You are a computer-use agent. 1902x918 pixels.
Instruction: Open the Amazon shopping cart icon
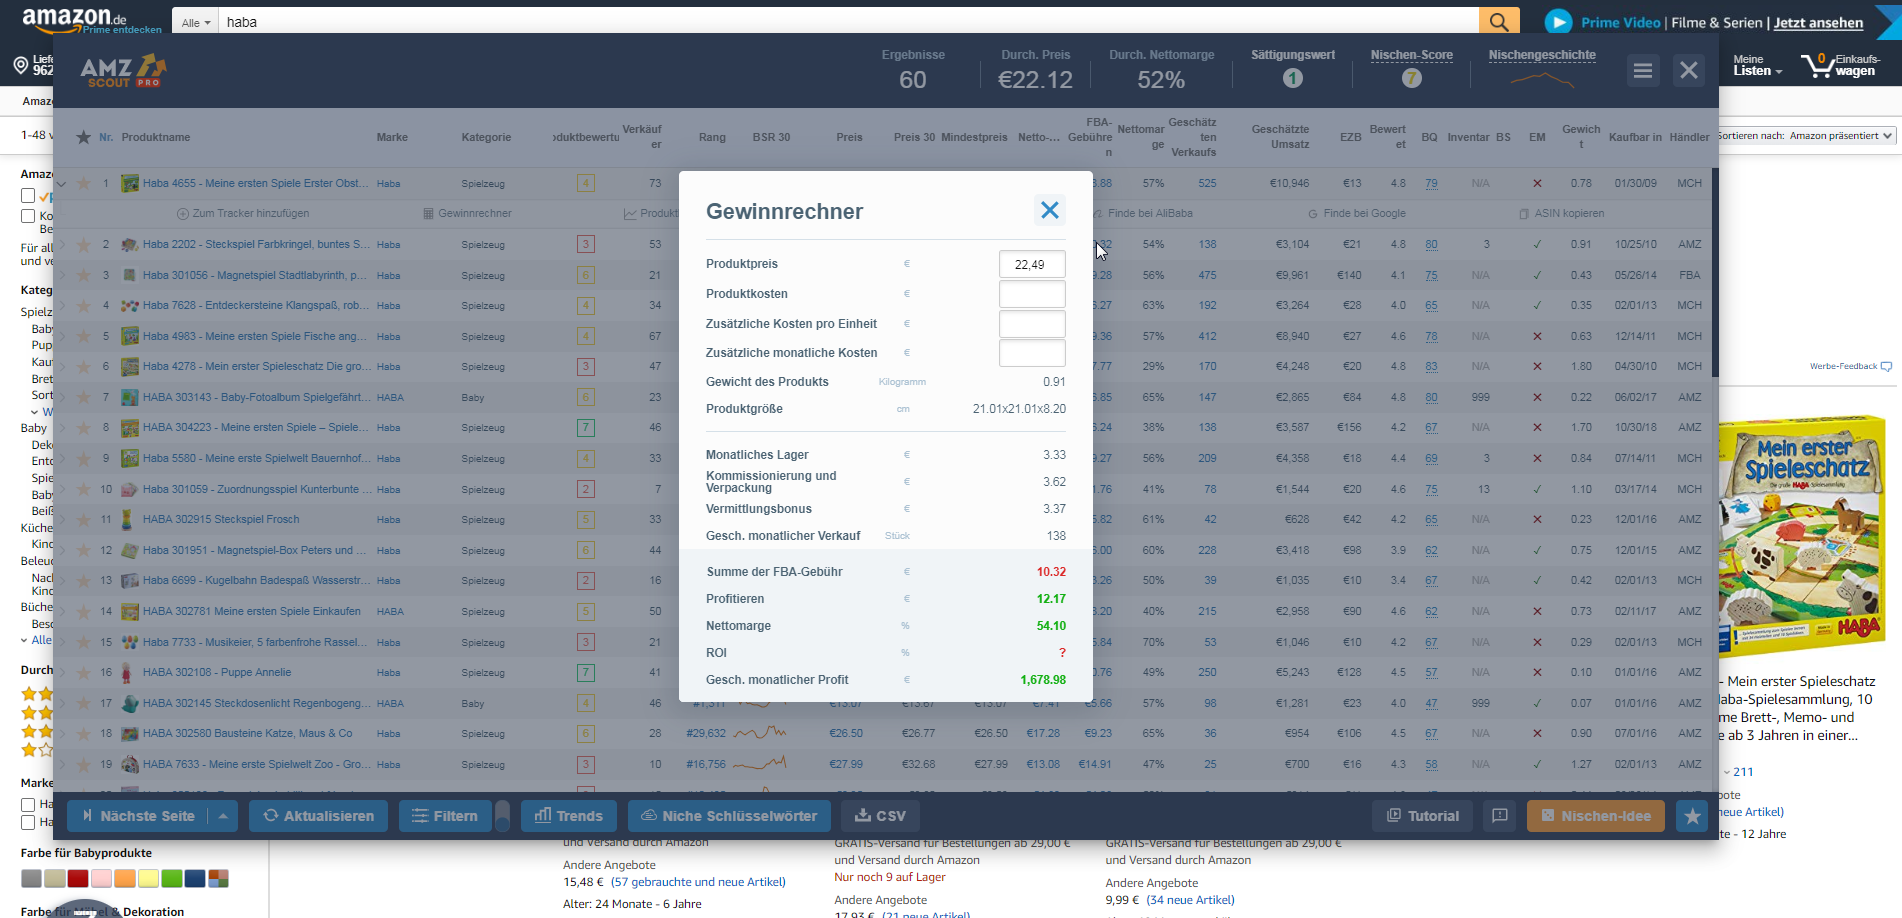[x=1816, y=66]
